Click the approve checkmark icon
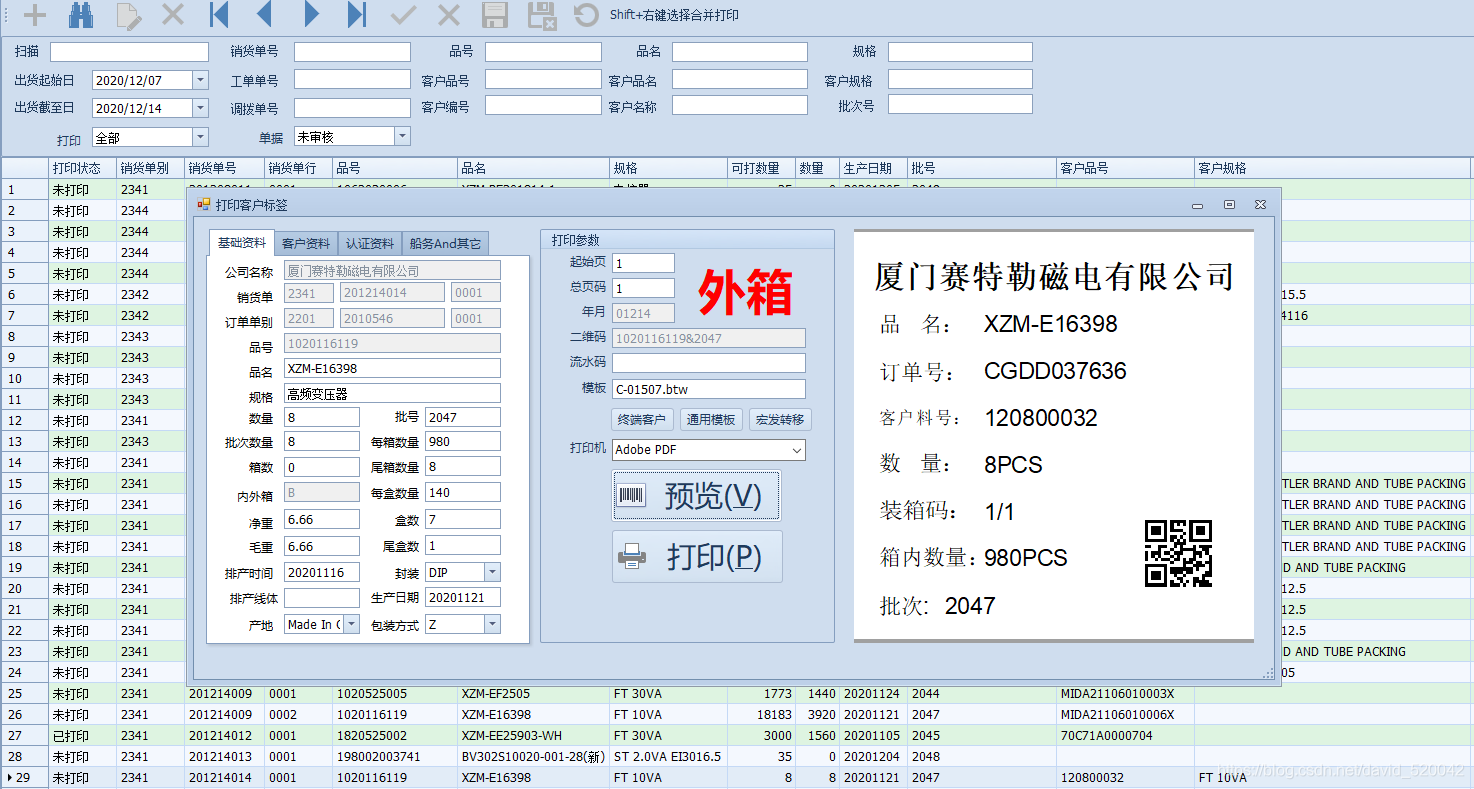The height and width of the screenshot is (789, 1474). pyautogui.click(x=402, y=15)
